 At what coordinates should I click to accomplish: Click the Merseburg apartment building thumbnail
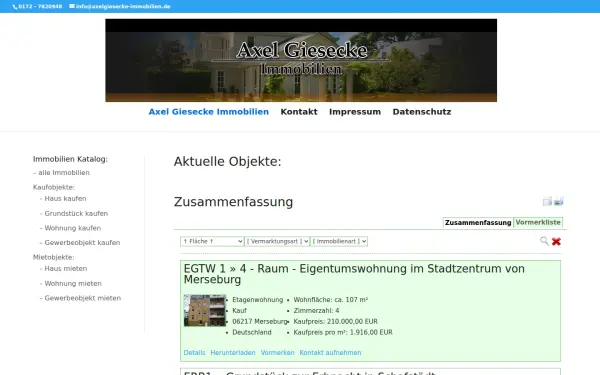click(x=205, y=310)
